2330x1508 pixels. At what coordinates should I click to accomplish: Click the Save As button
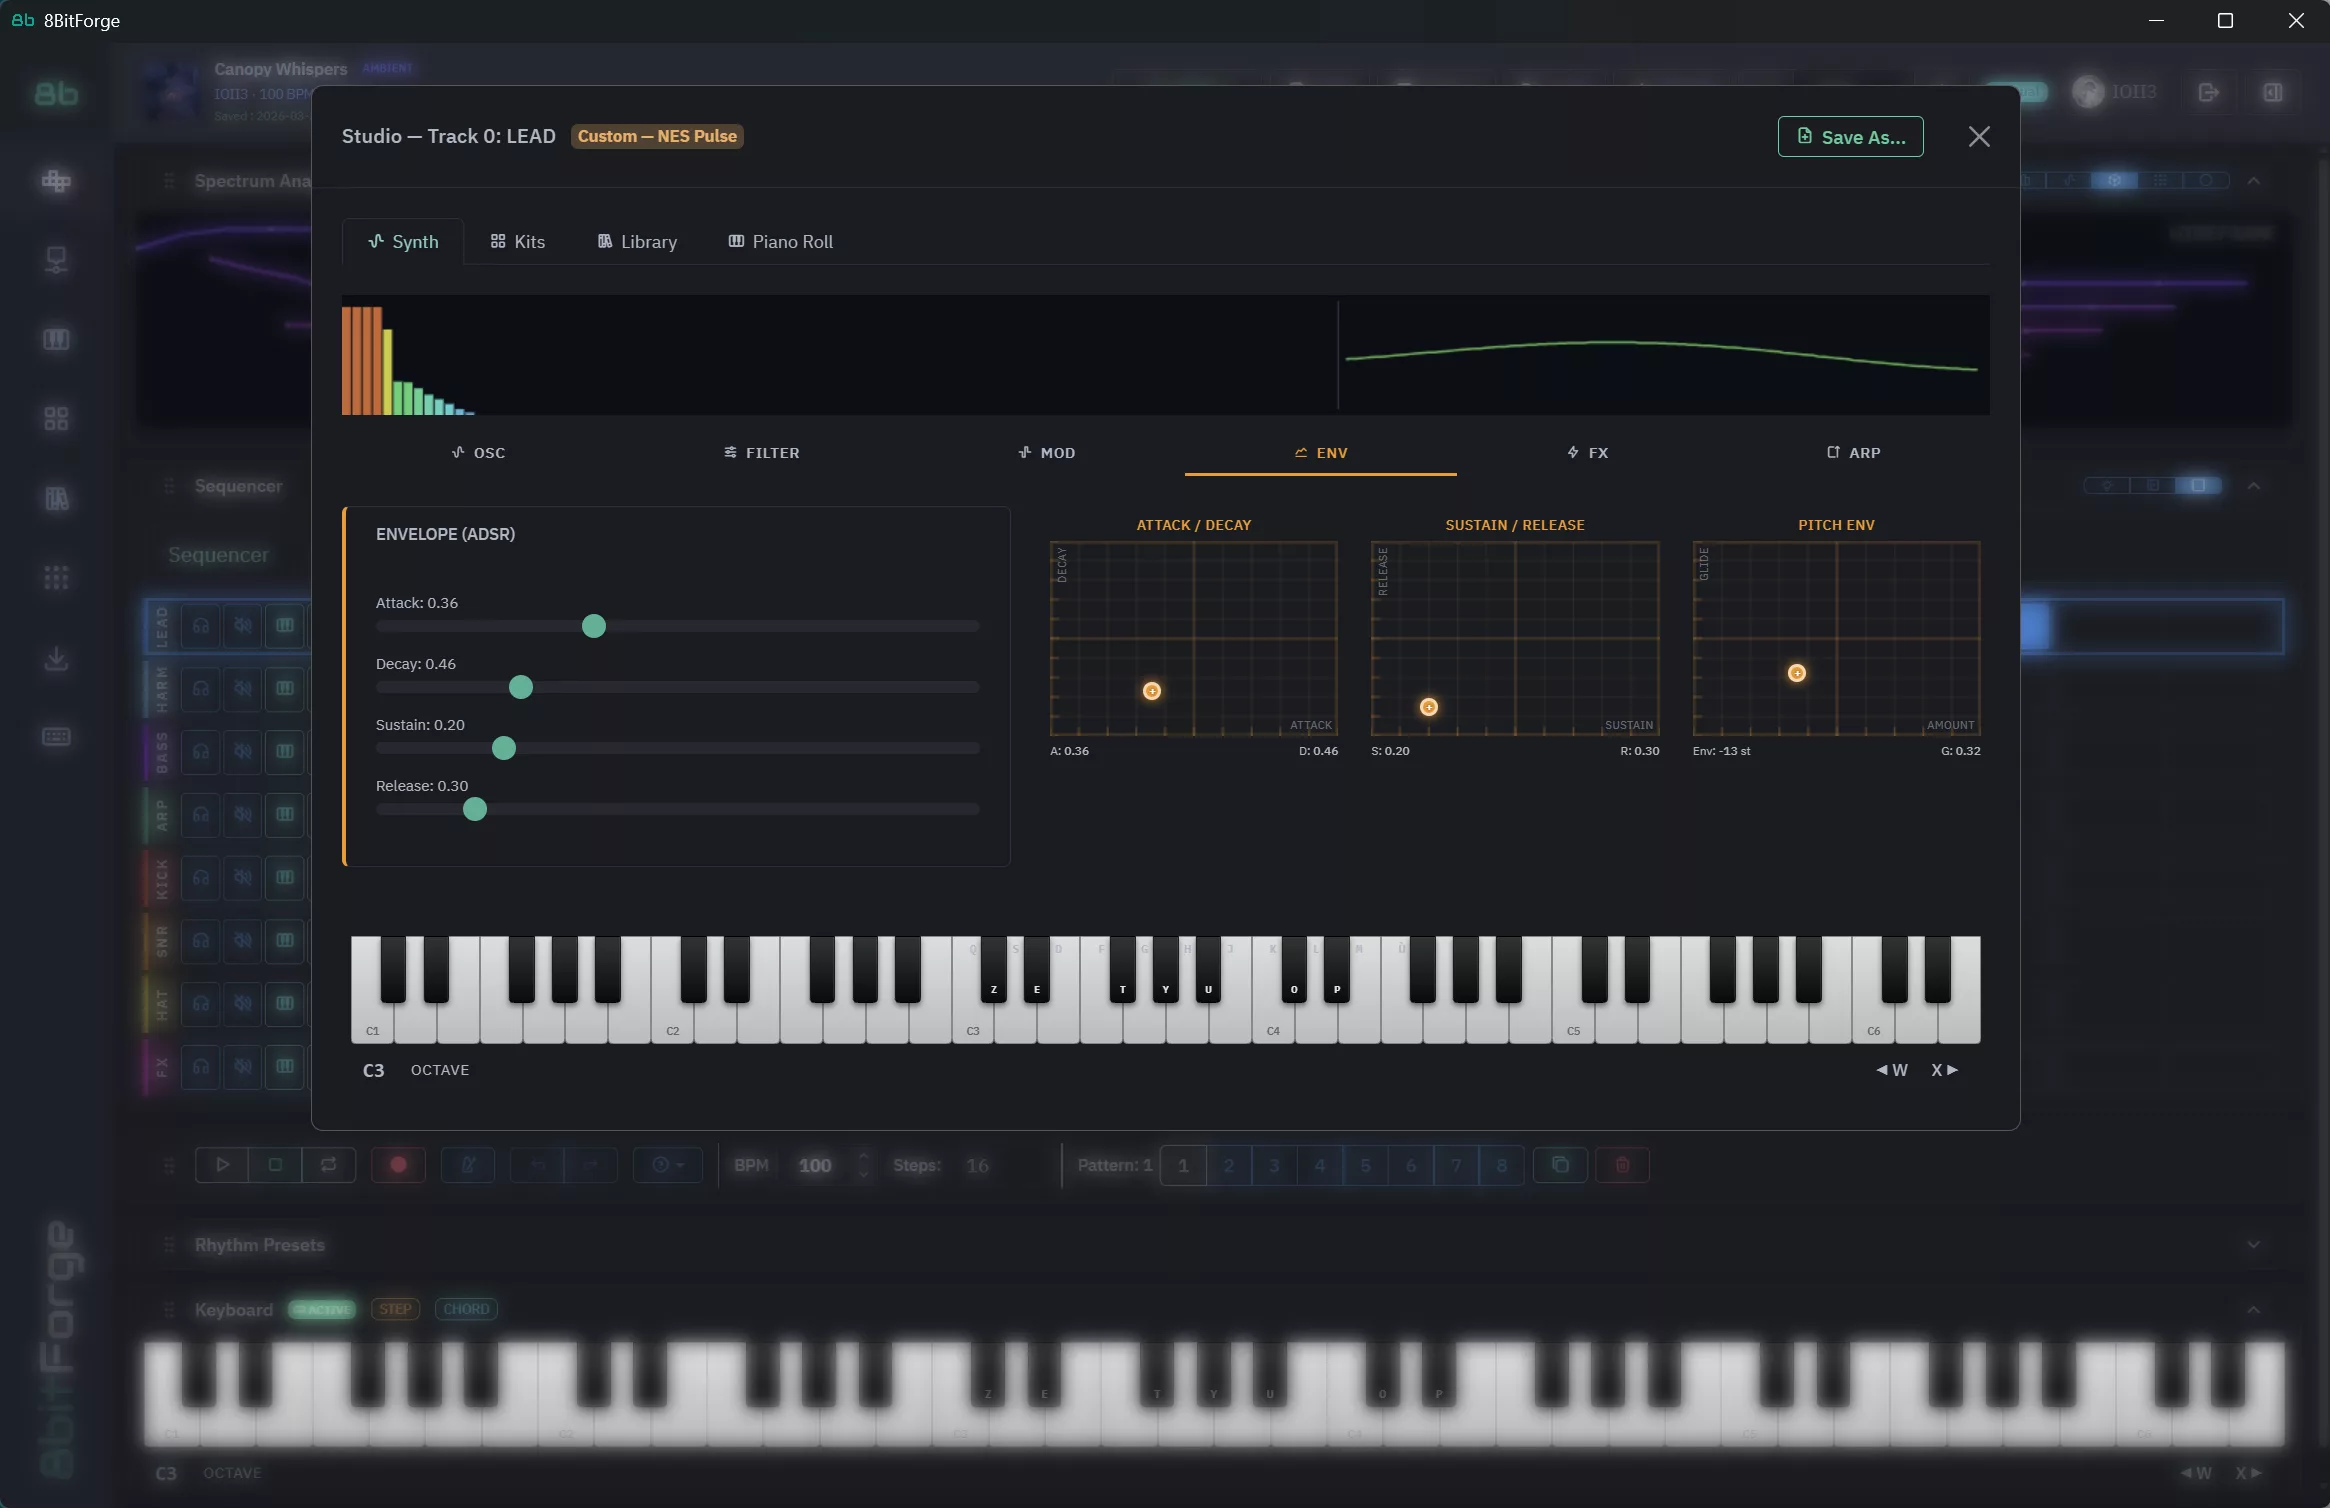tap(1849, 136)
